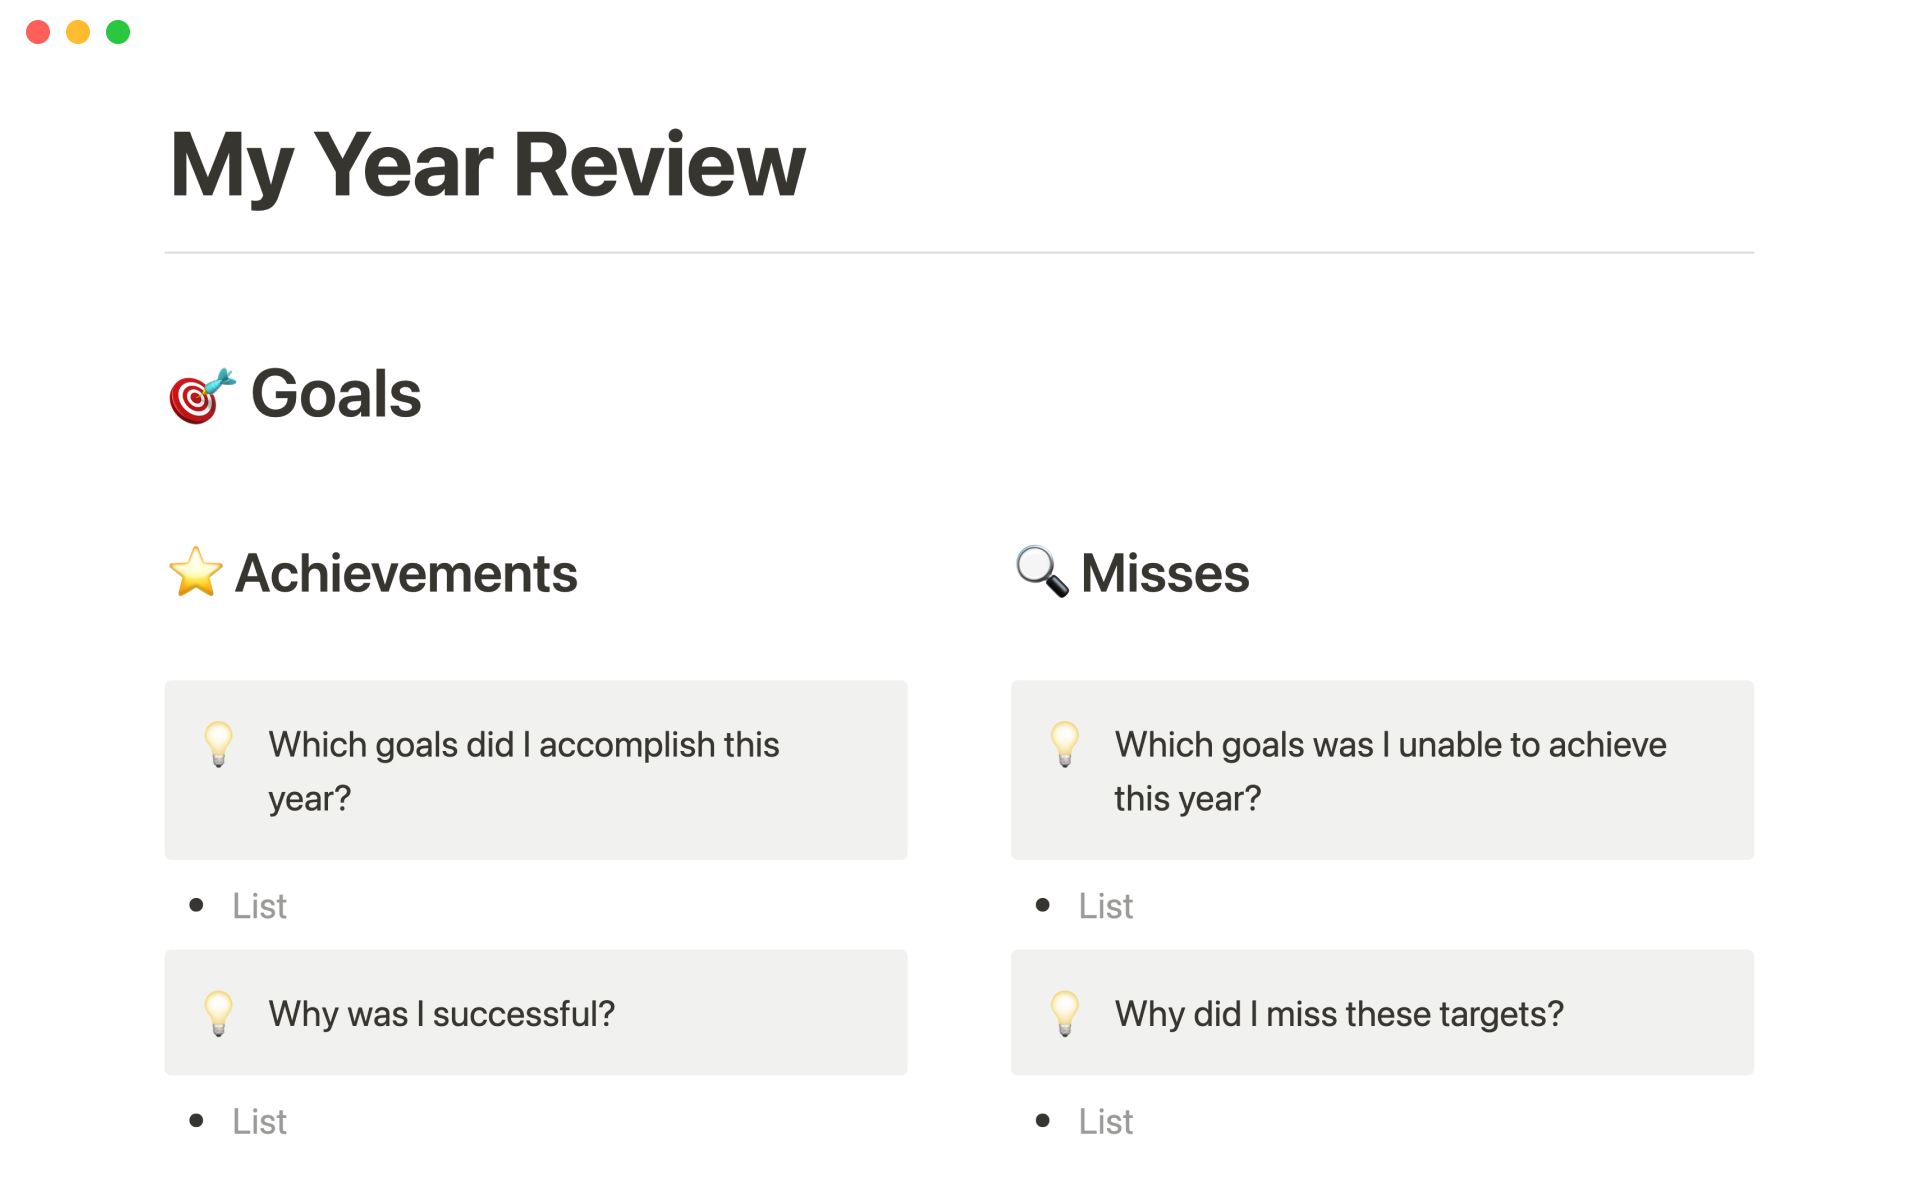Click lightbulb beside 'Why did I miss these targets?'
1920x1200 pixels.
1065,1013
